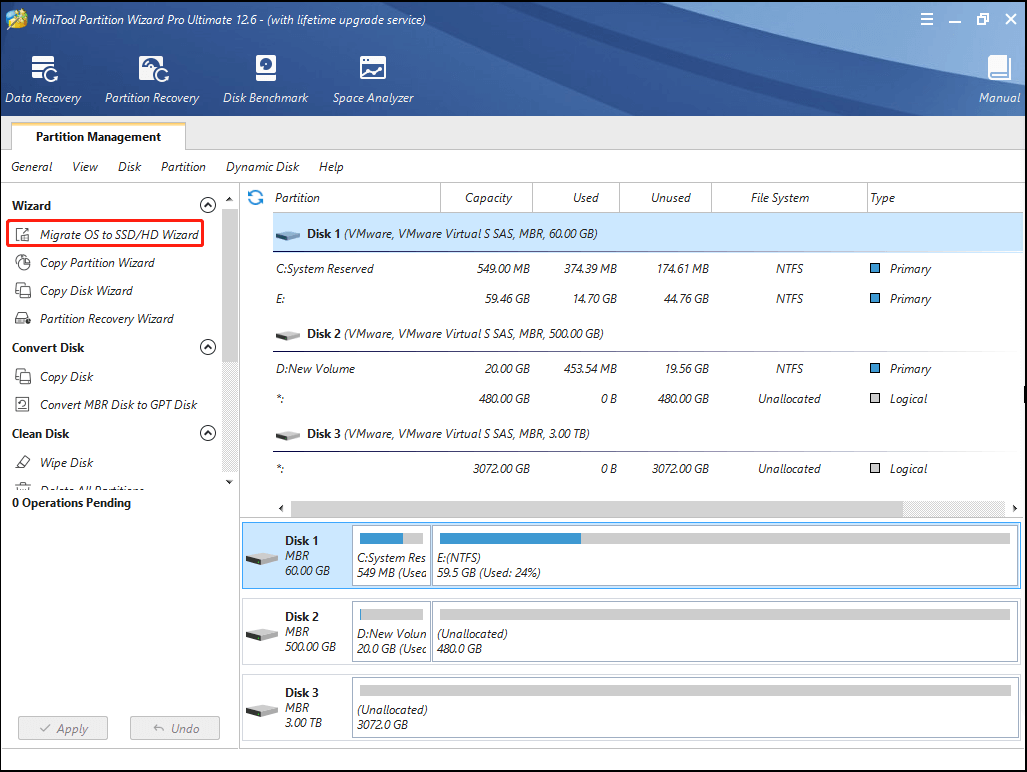Open the General menu
The height and width of the screenshot is (772, 1027).
click(x=32, y=167)
